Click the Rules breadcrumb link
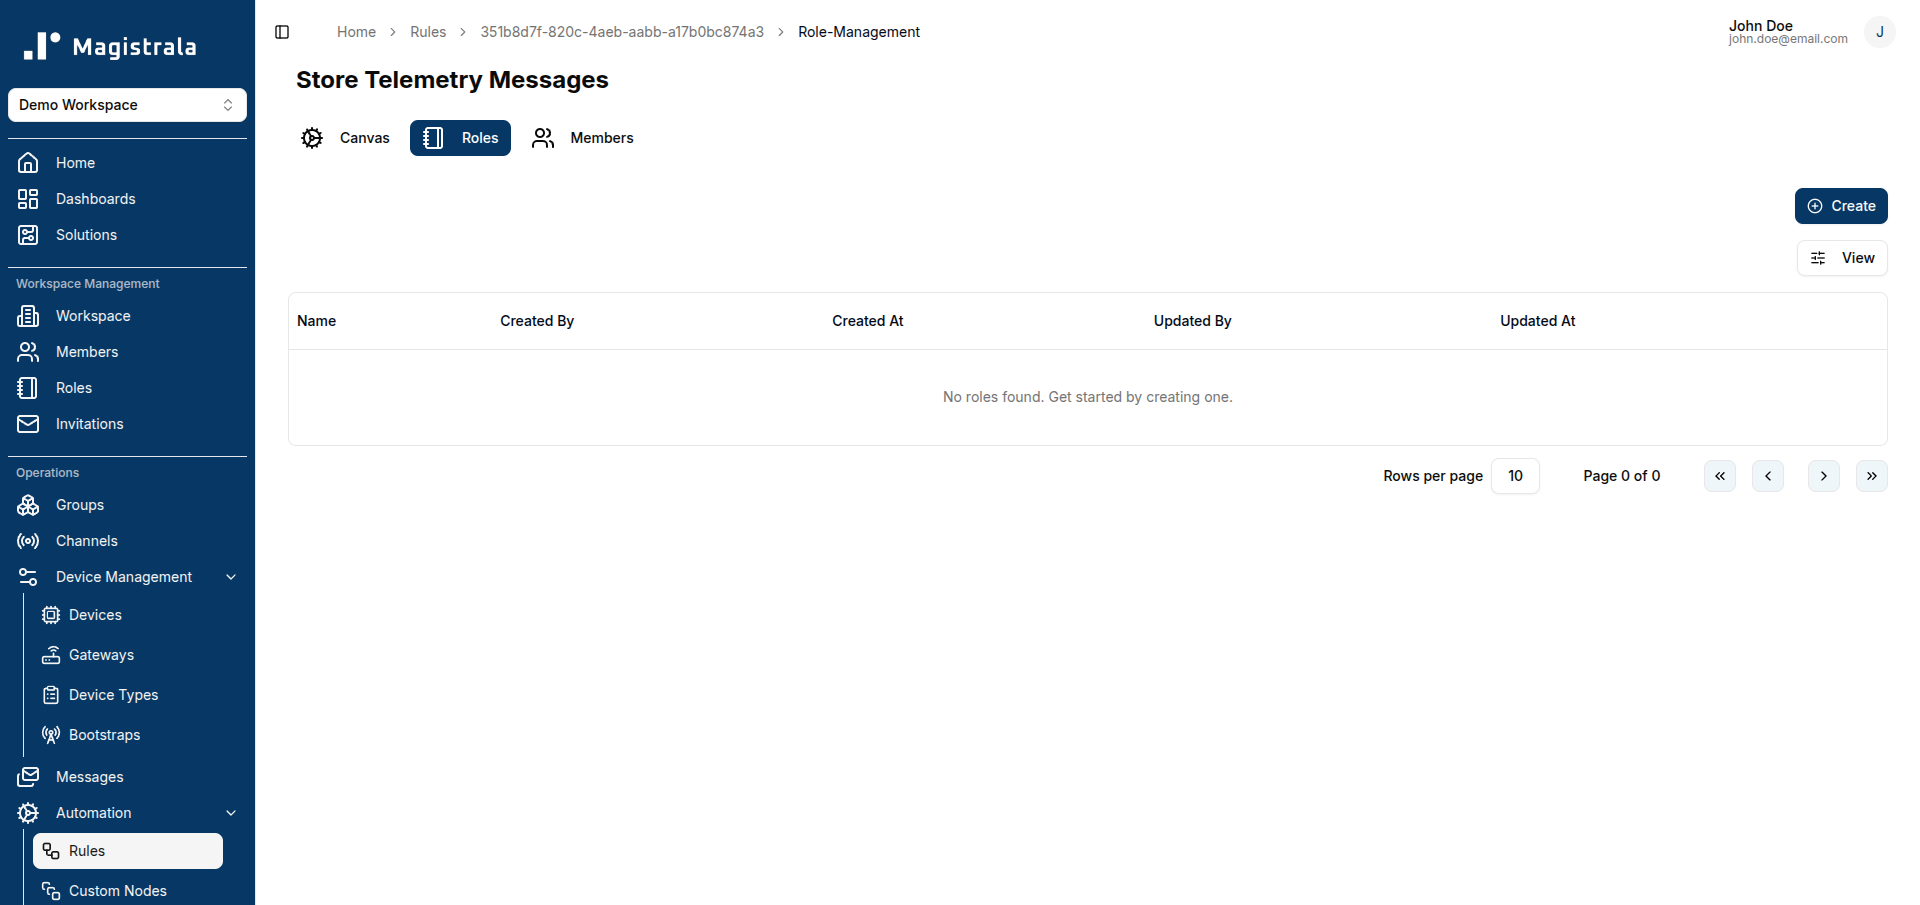Viewport: 1920px width, 905px height. pyautogui.click(x=428, y=32)
